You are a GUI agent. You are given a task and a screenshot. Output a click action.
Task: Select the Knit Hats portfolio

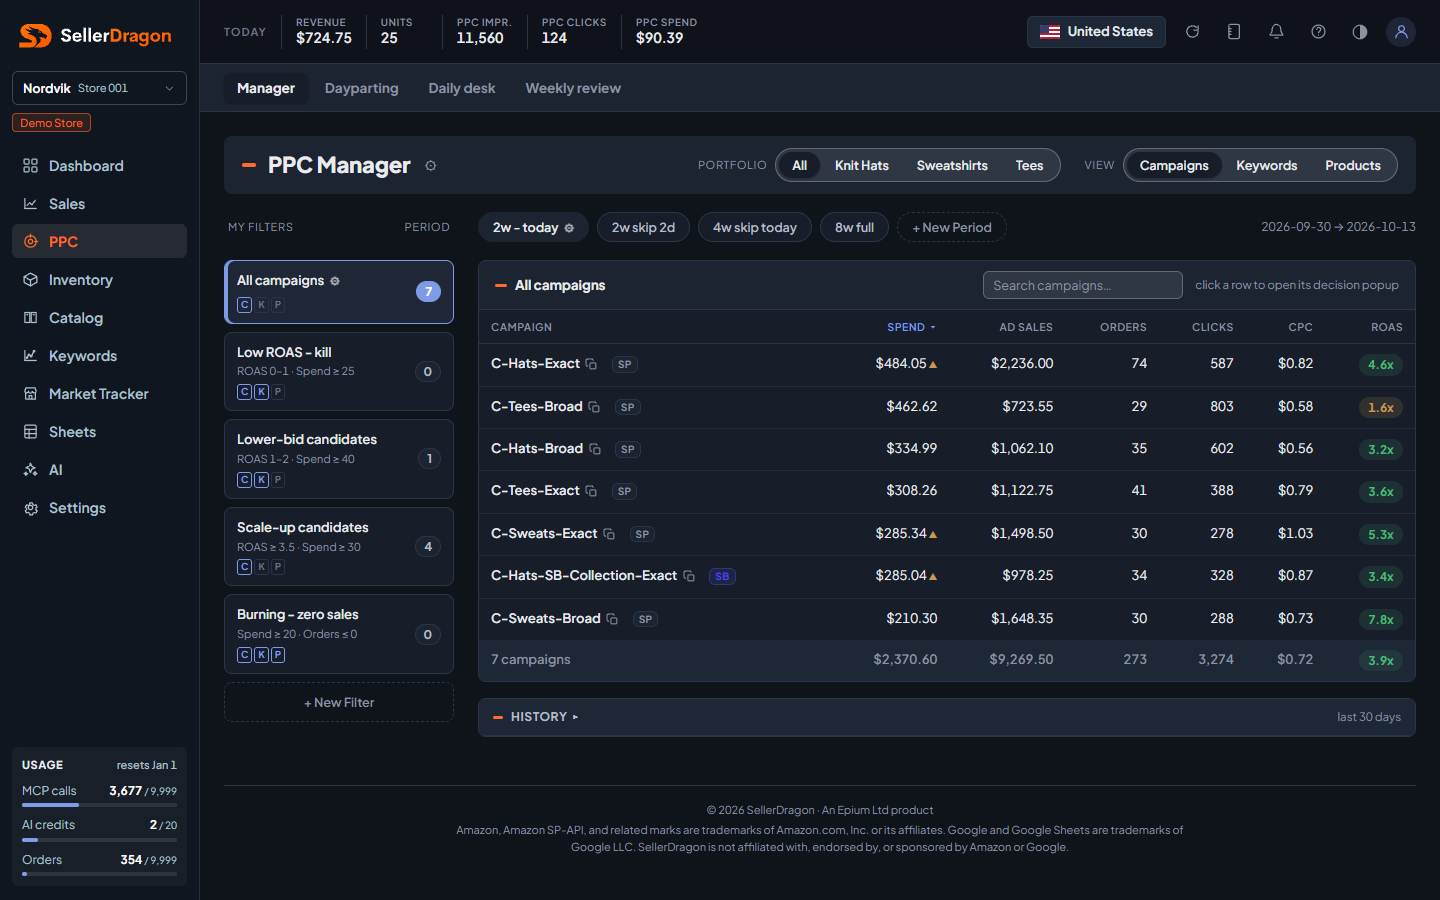tap(862, 166)
